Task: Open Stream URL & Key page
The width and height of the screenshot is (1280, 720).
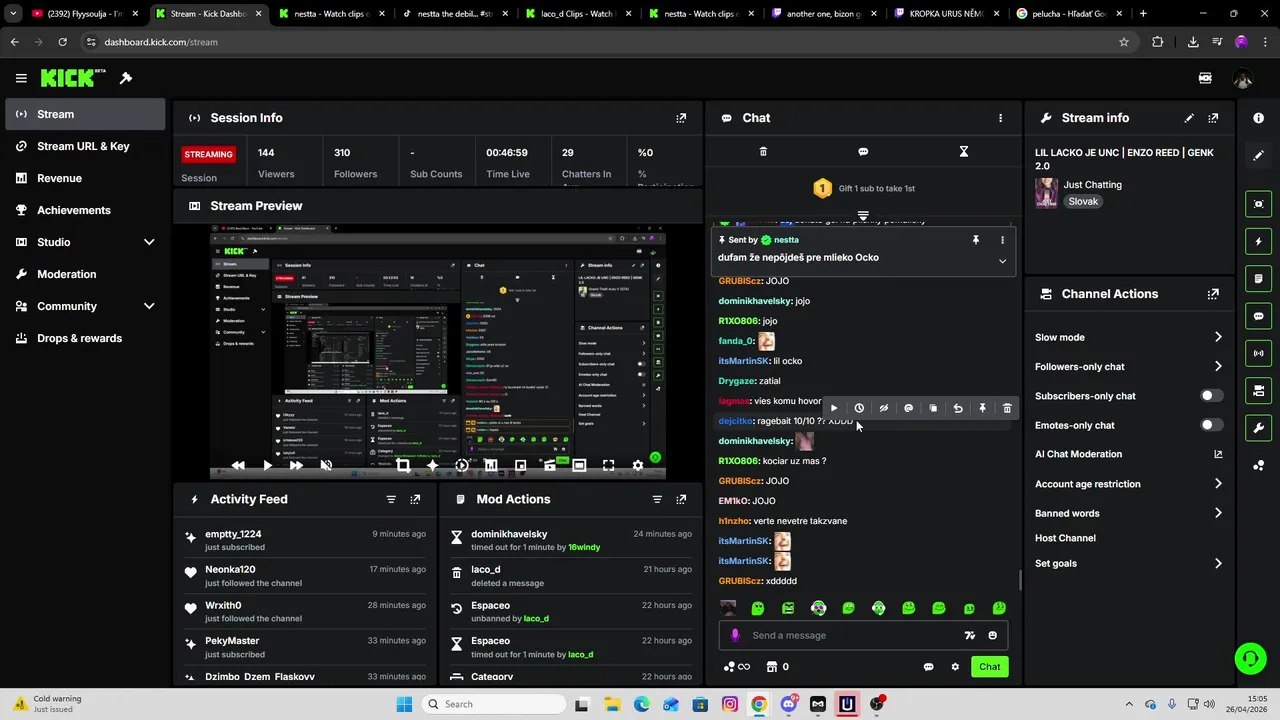Action: pos(85,146)
